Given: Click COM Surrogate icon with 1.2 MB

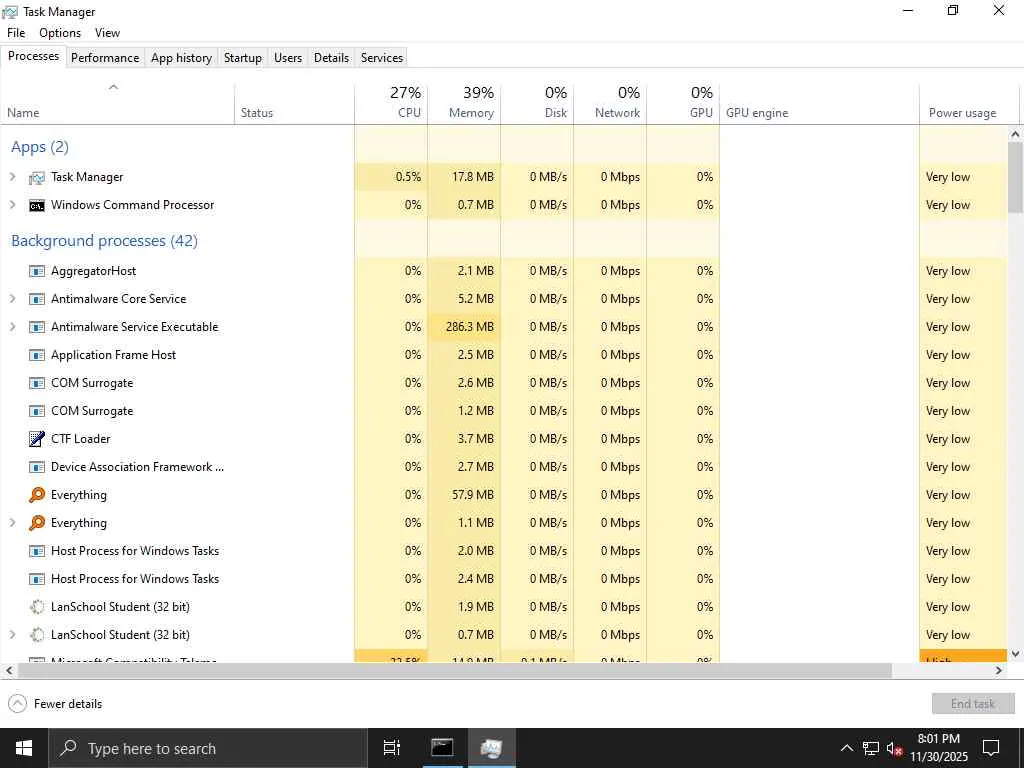Looking at the screenshot, I should click(x=37, y=411).
